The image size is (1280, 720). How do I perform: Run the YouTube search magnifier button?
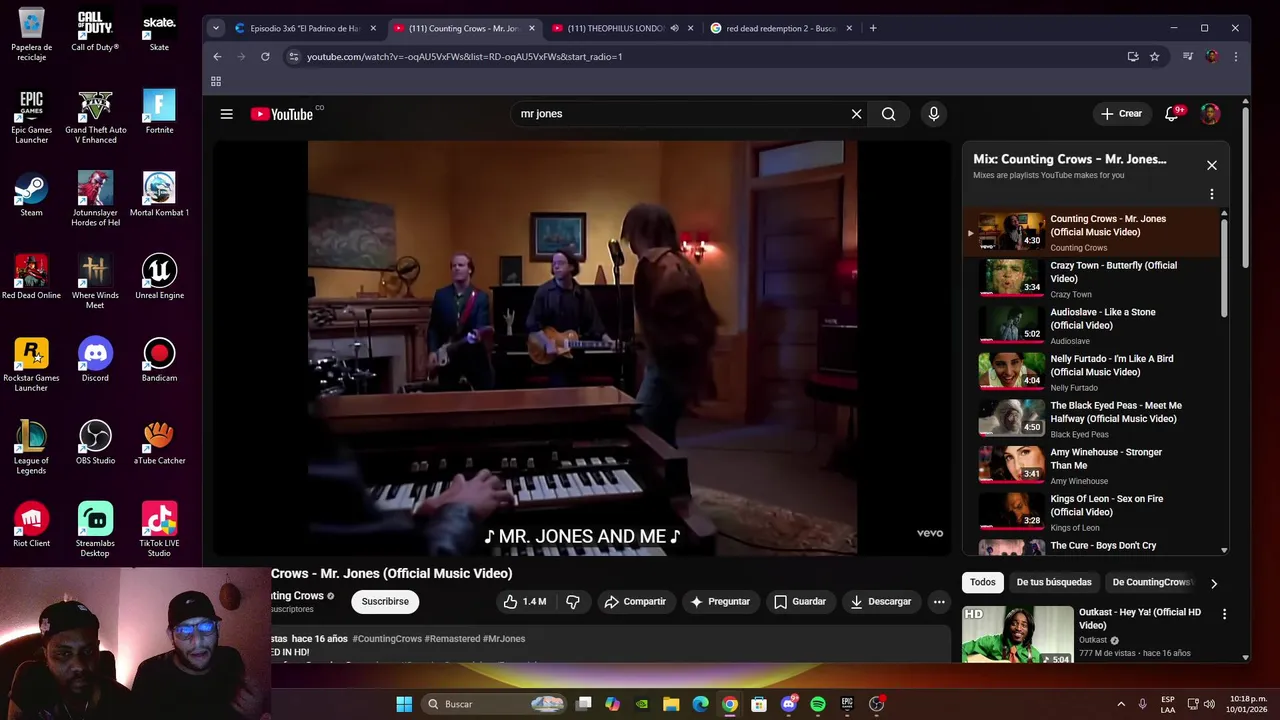(x=888, y=114)
